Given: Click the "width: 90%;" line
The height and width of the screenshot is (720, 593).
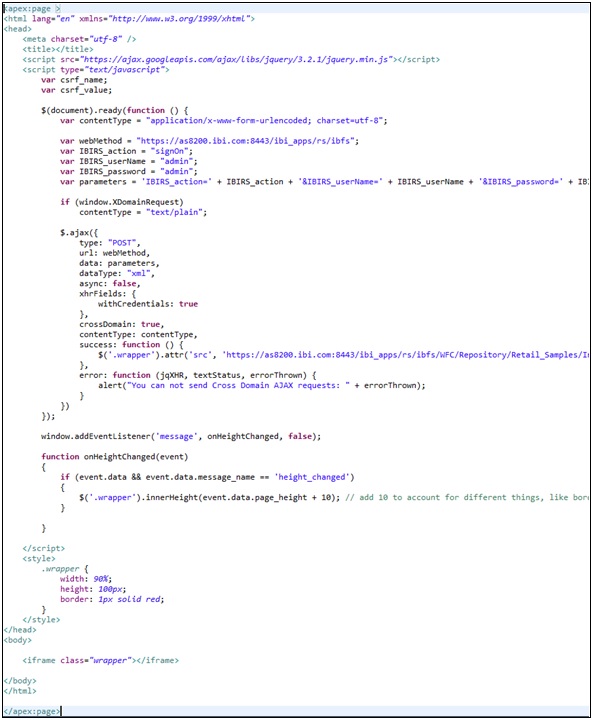Looking at the screenshot, I should pyautogui.click(x=86, y=579).
